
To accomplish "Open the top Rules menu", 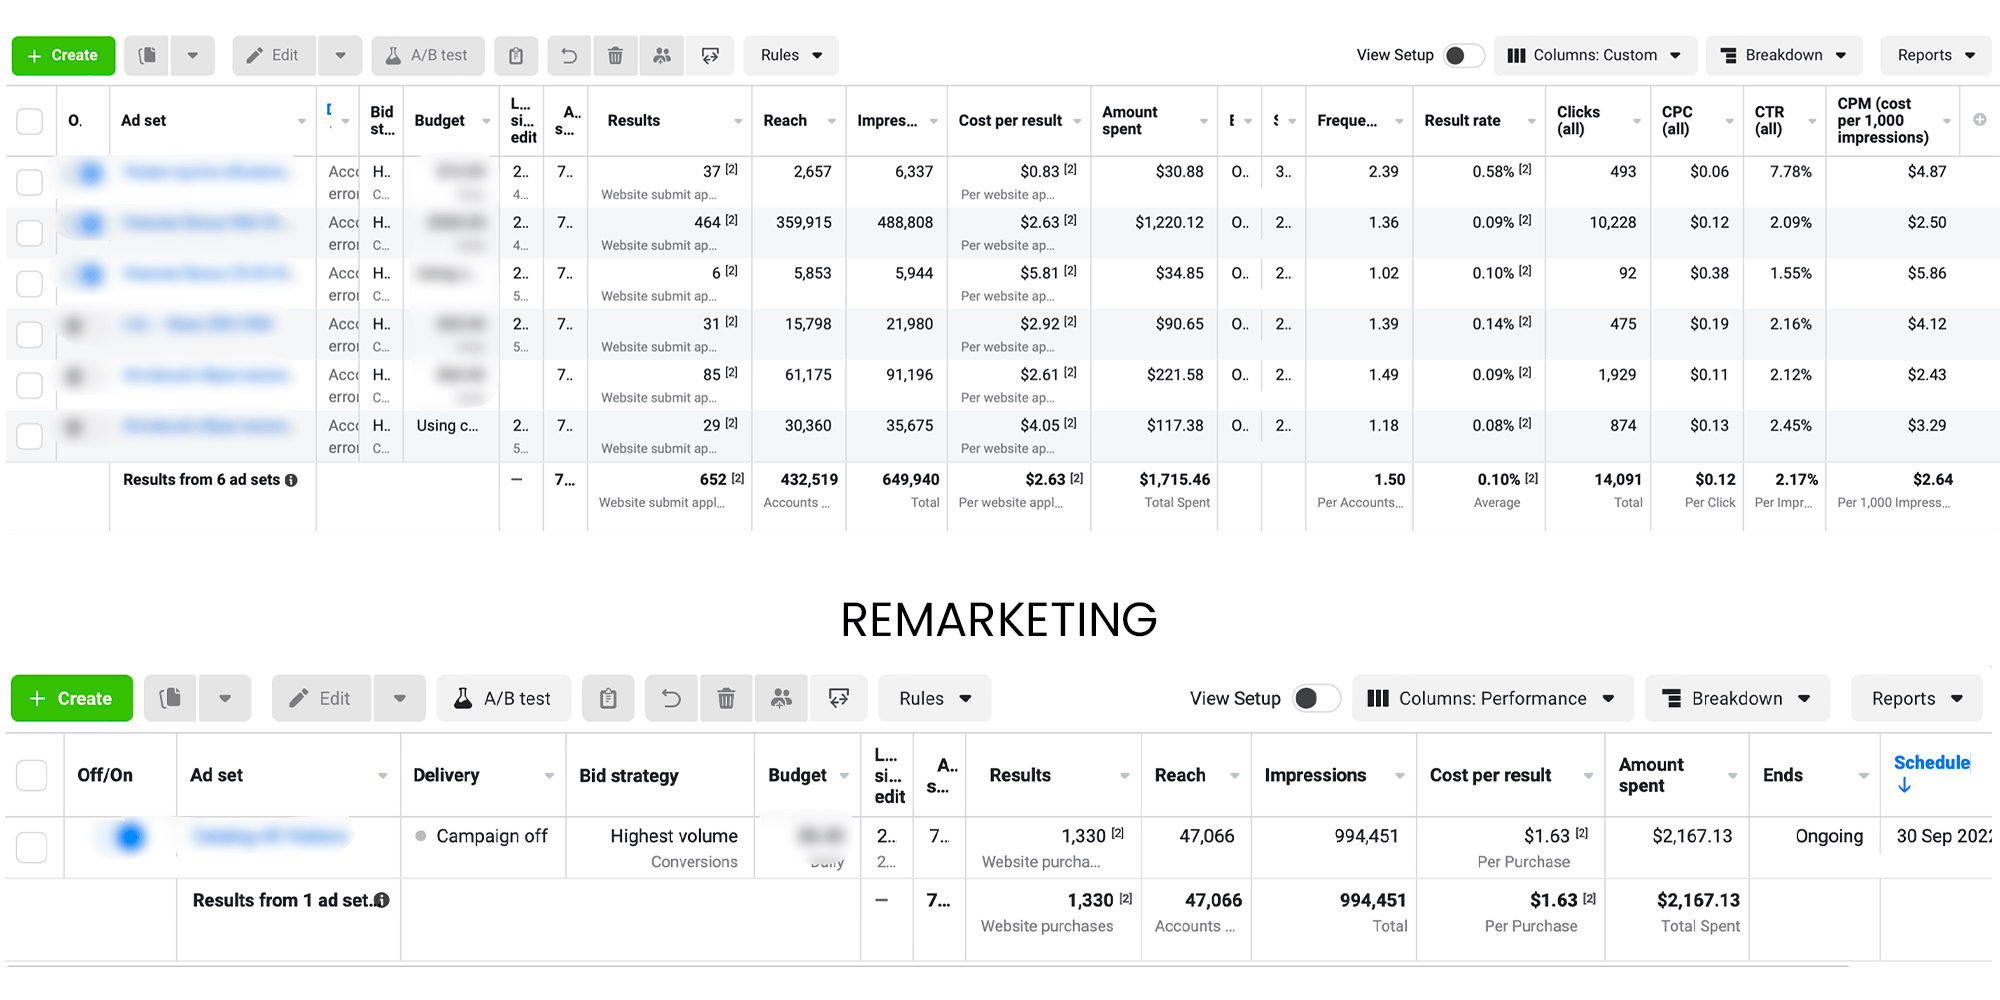I will coord(790,56).
